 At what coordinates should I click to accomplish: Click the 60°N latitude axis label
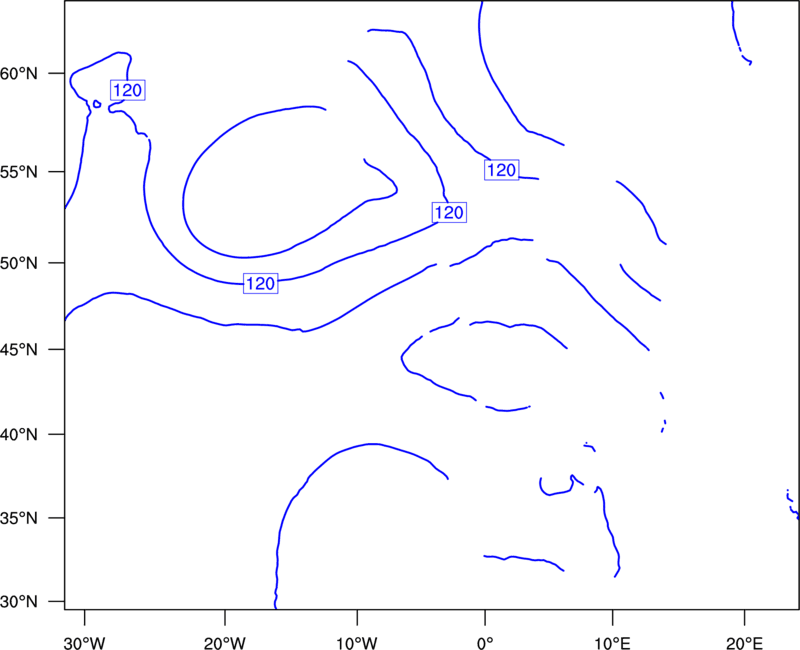(x=19, y=74)
